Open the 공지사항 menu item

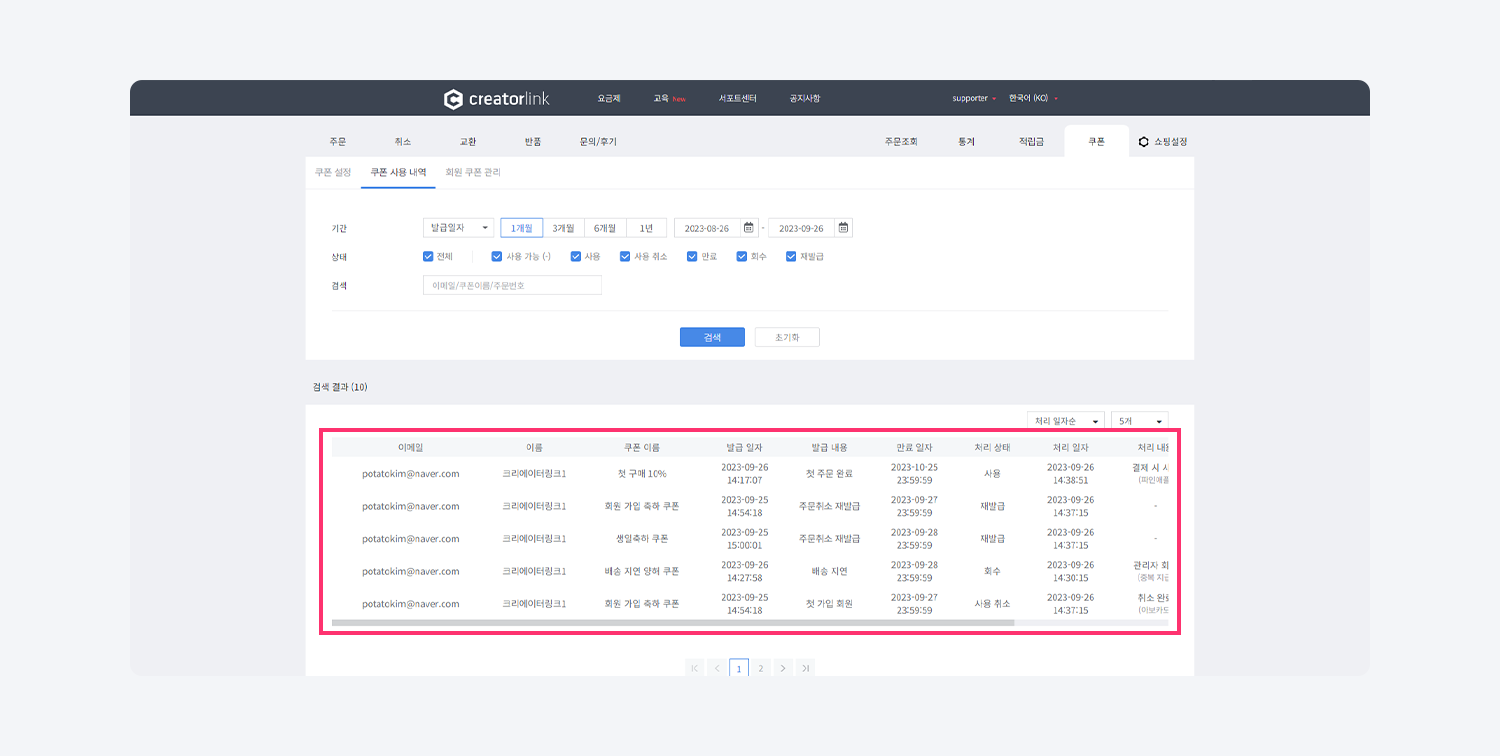(x=805, y=99)
